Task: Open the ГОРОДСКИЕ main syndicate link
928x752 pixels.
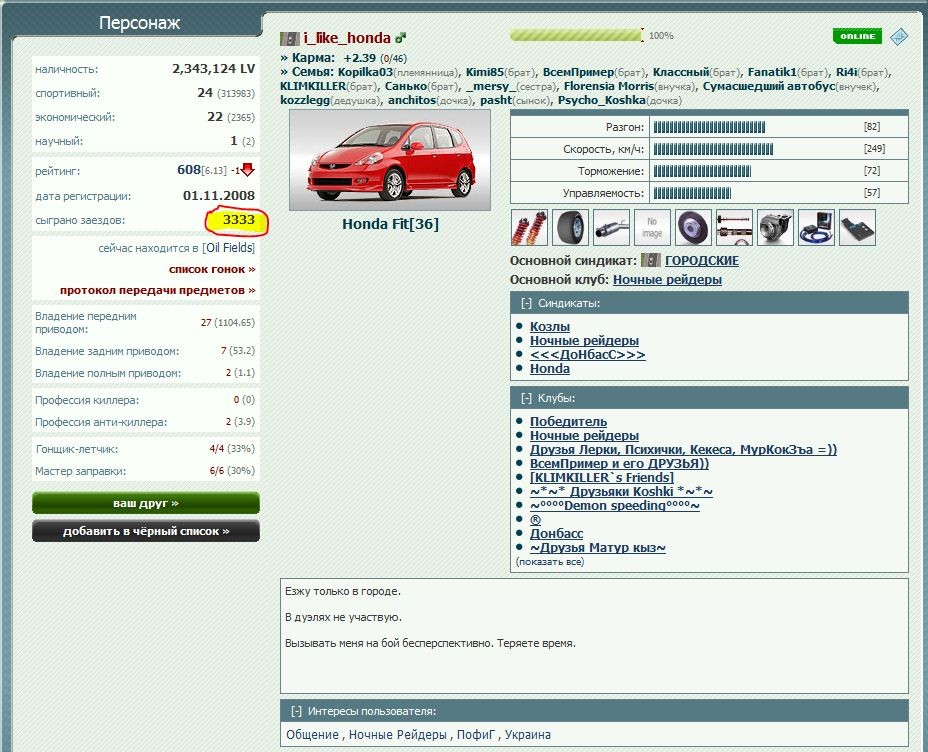Action: 701,260
